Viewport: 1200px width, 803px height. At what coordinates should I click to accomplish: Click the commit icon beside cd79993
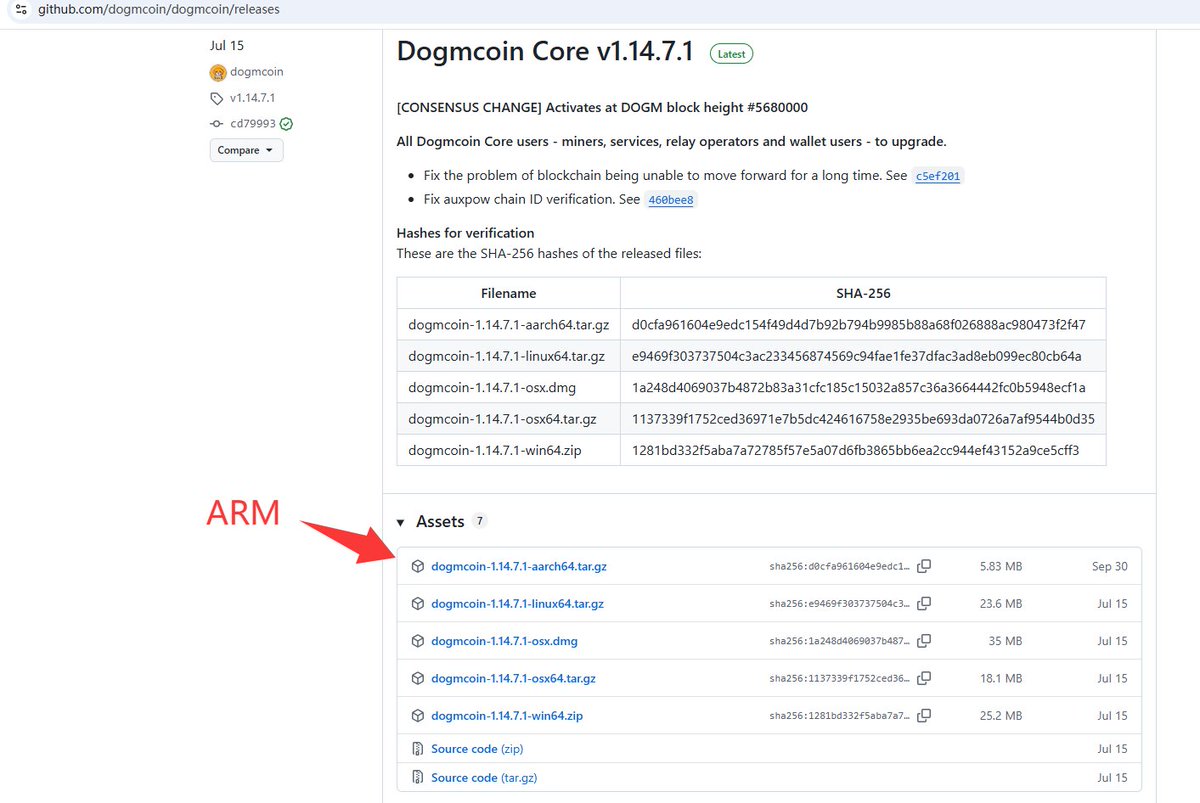[217, 124]
